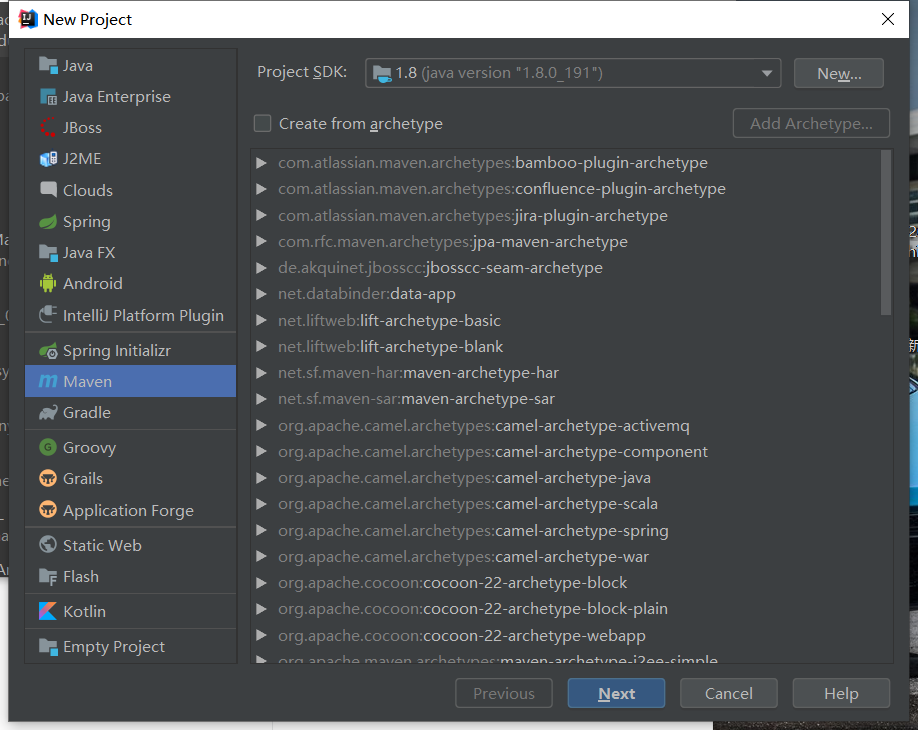Screen dimensions: 918x730
Task: Choose Spring Initializr project type label
Action: tap(117, 351)
